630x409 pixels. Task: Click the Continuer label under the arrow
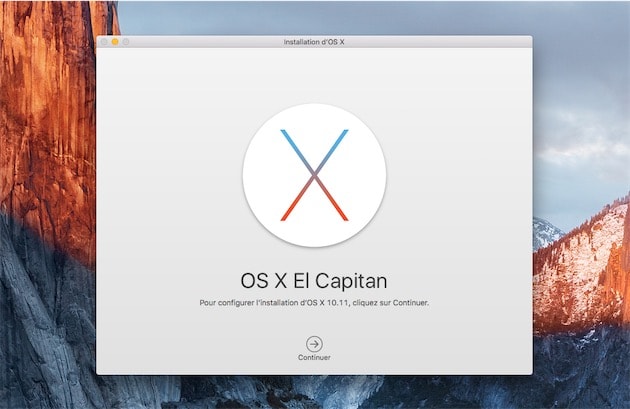314,357
